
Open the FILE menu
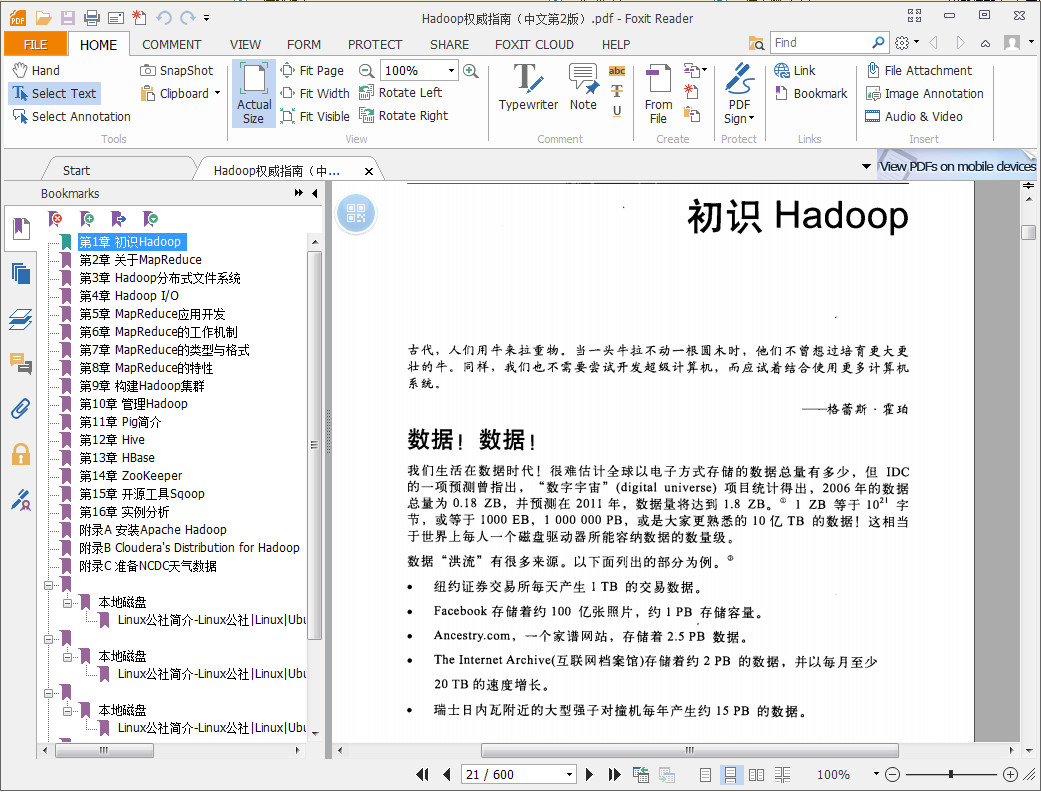click(x=35, y=44)
